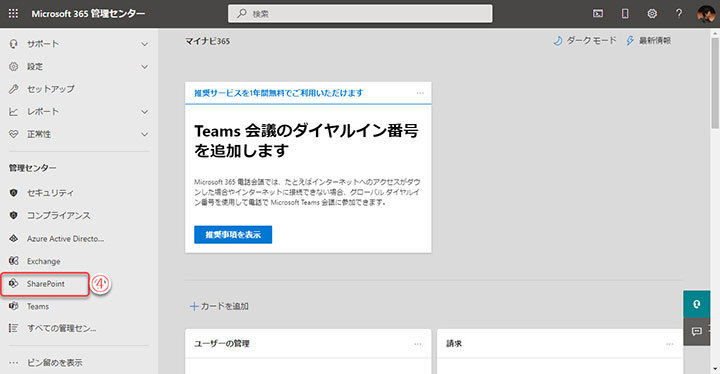This screenshot has width=720, height=374.
Task: Click the gear icon of 設定 in sidebar
Action: click(13, 66)
